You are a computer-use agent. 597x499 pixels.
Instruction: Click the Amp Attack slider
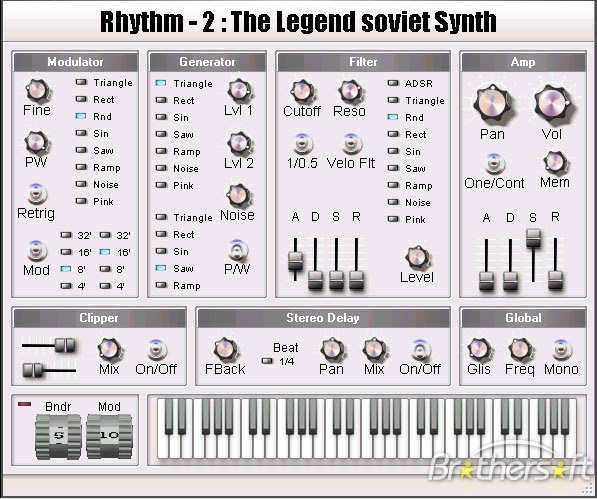[486, 281]
